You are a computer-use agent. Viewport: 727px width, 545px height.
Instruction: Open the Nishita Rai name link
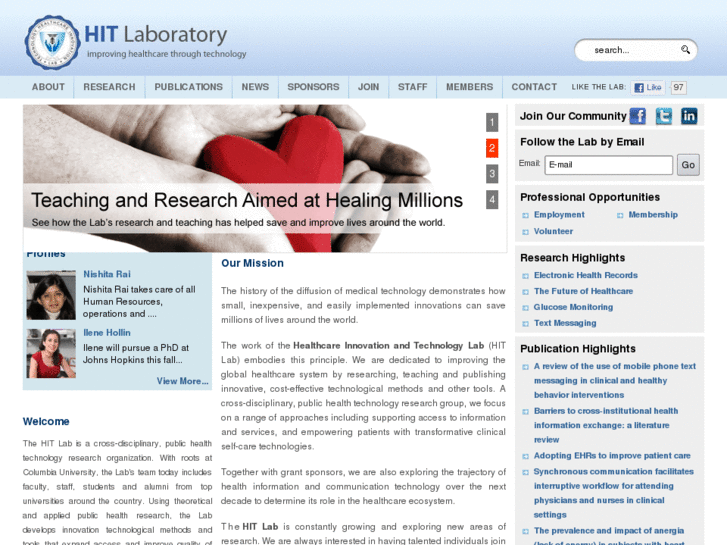pos(107,274)
